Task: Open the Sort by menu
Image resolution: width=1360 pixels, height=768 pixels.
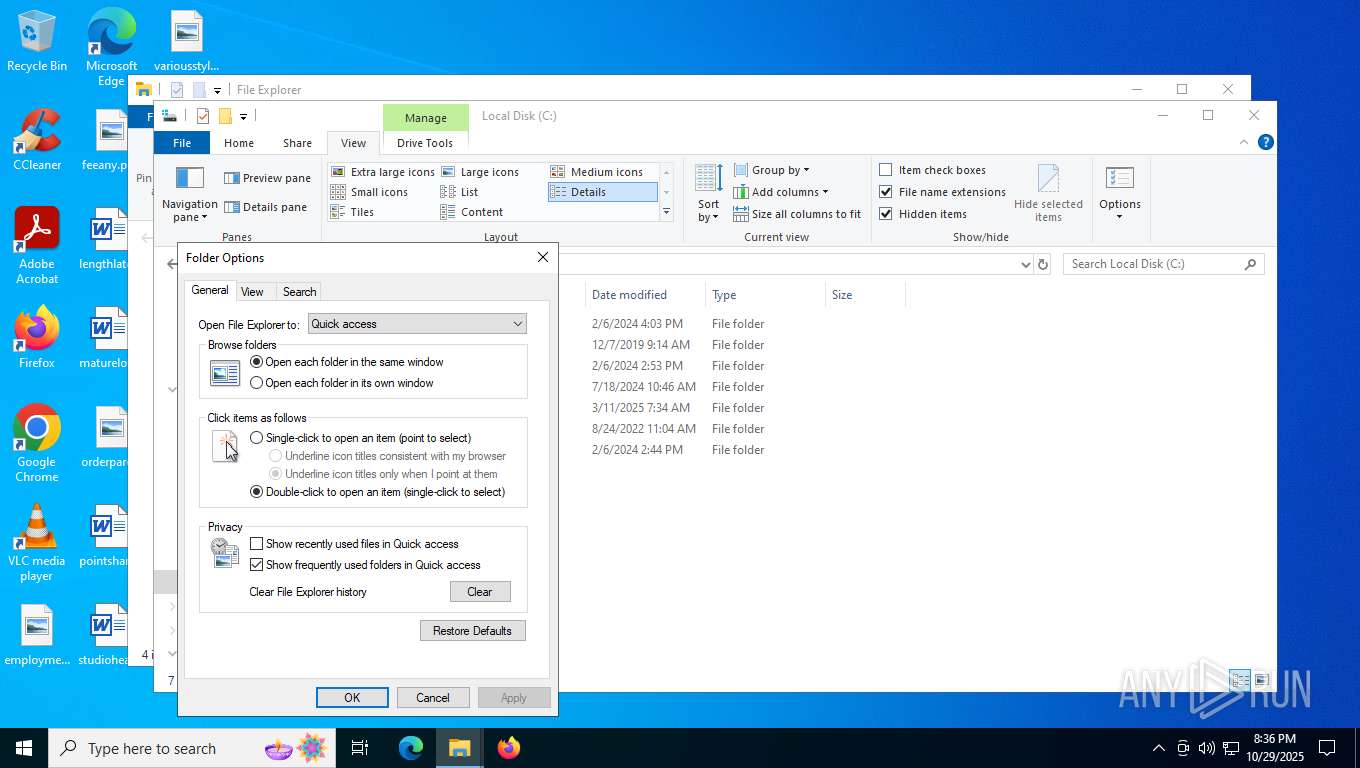Action: coord(708,194)
